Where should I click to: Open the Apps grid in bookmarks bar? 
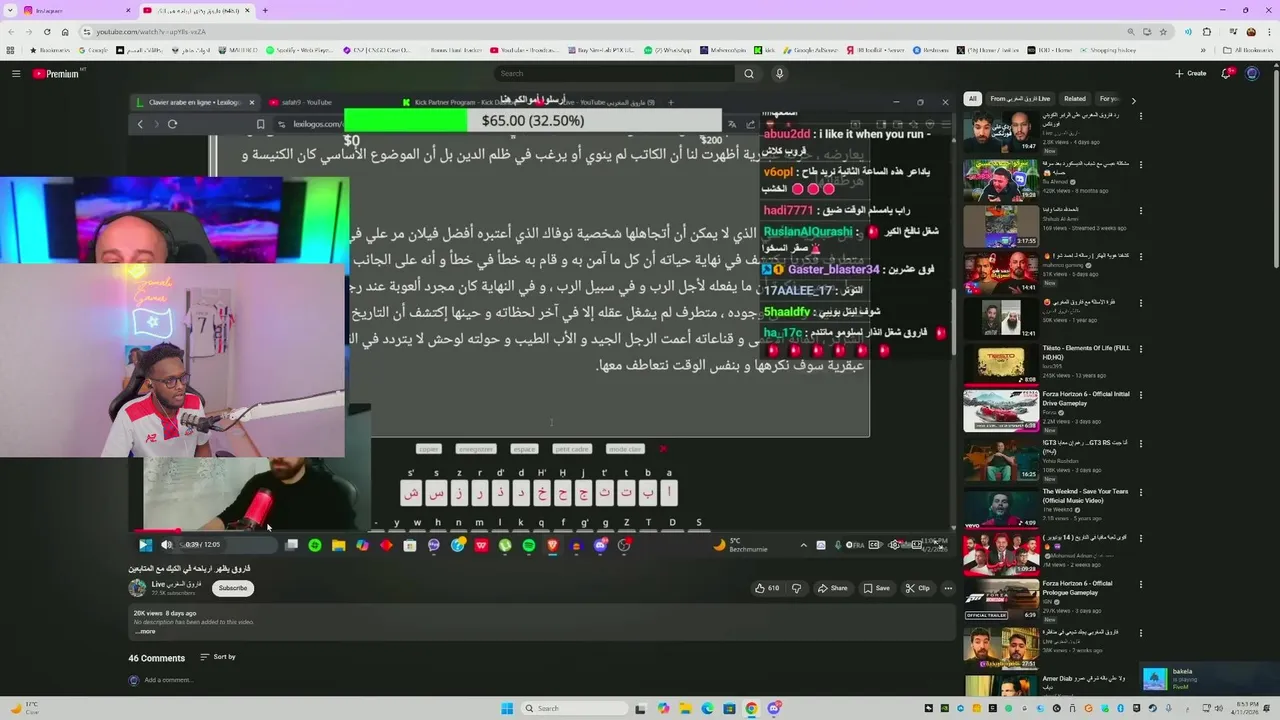point(11,50)
